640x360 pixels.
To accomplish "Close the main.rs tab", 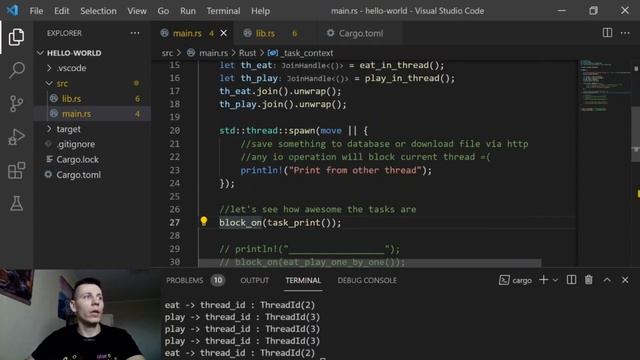I will 224,33.
